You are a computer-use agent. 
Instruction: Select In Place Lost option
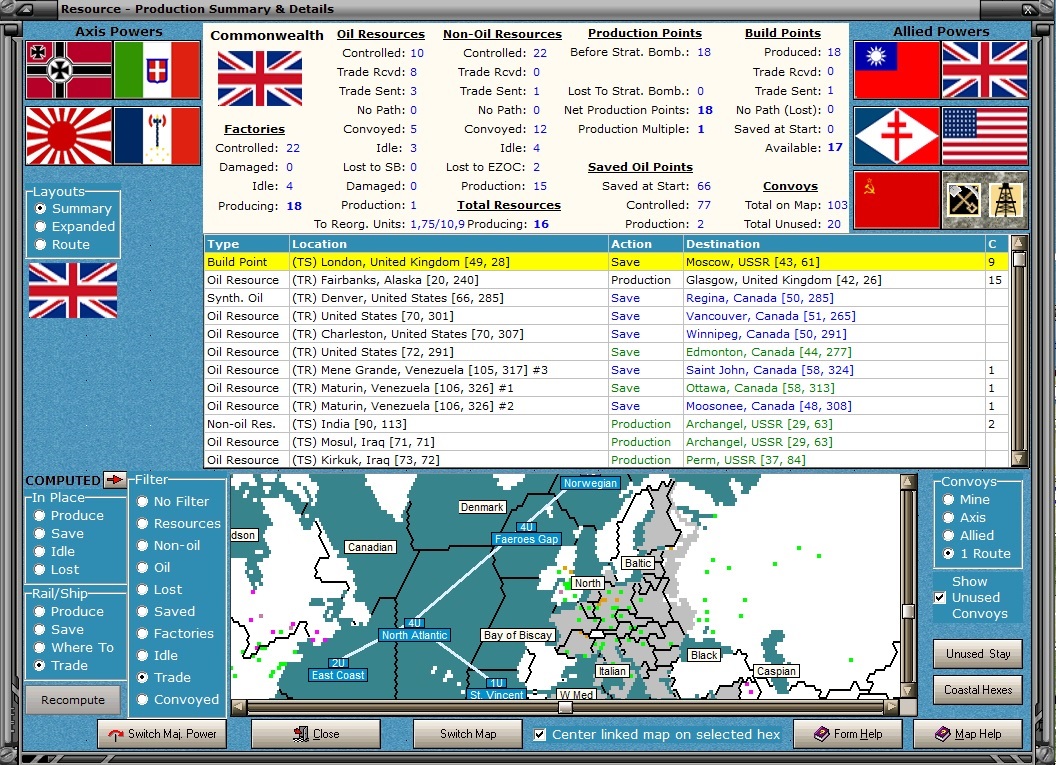pos(57,569)
